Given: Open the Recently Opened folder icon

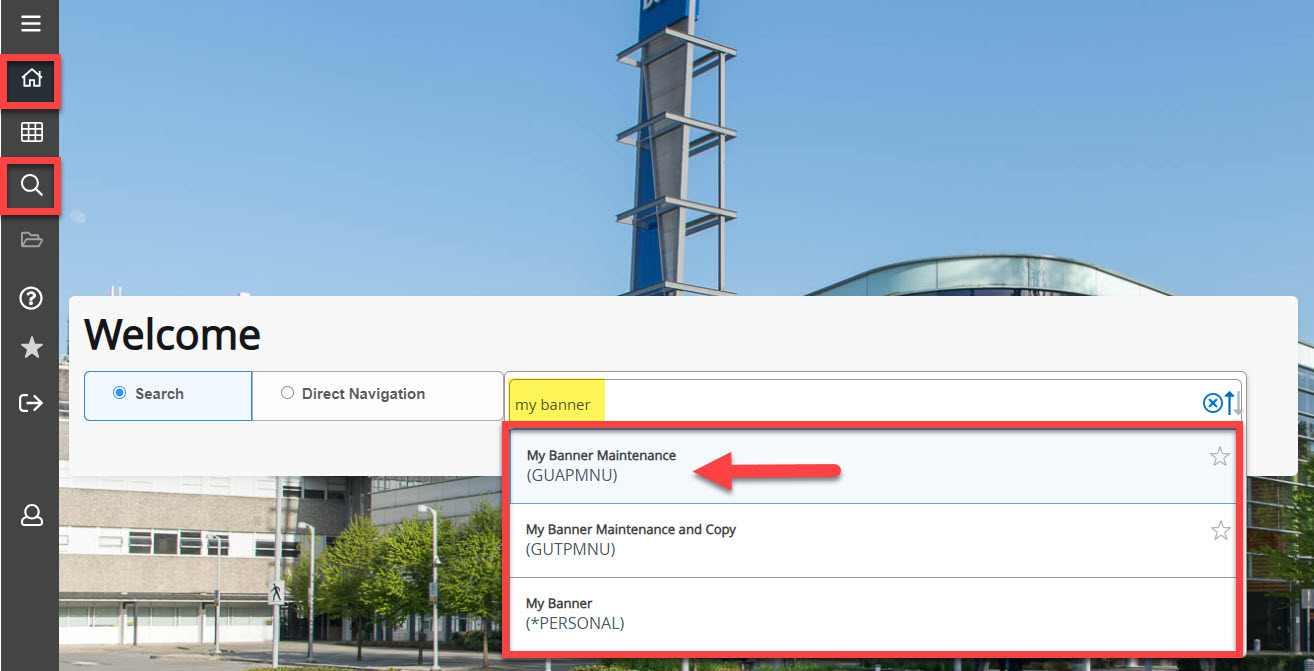Looking at the screenshot, I should pos(30,239).
